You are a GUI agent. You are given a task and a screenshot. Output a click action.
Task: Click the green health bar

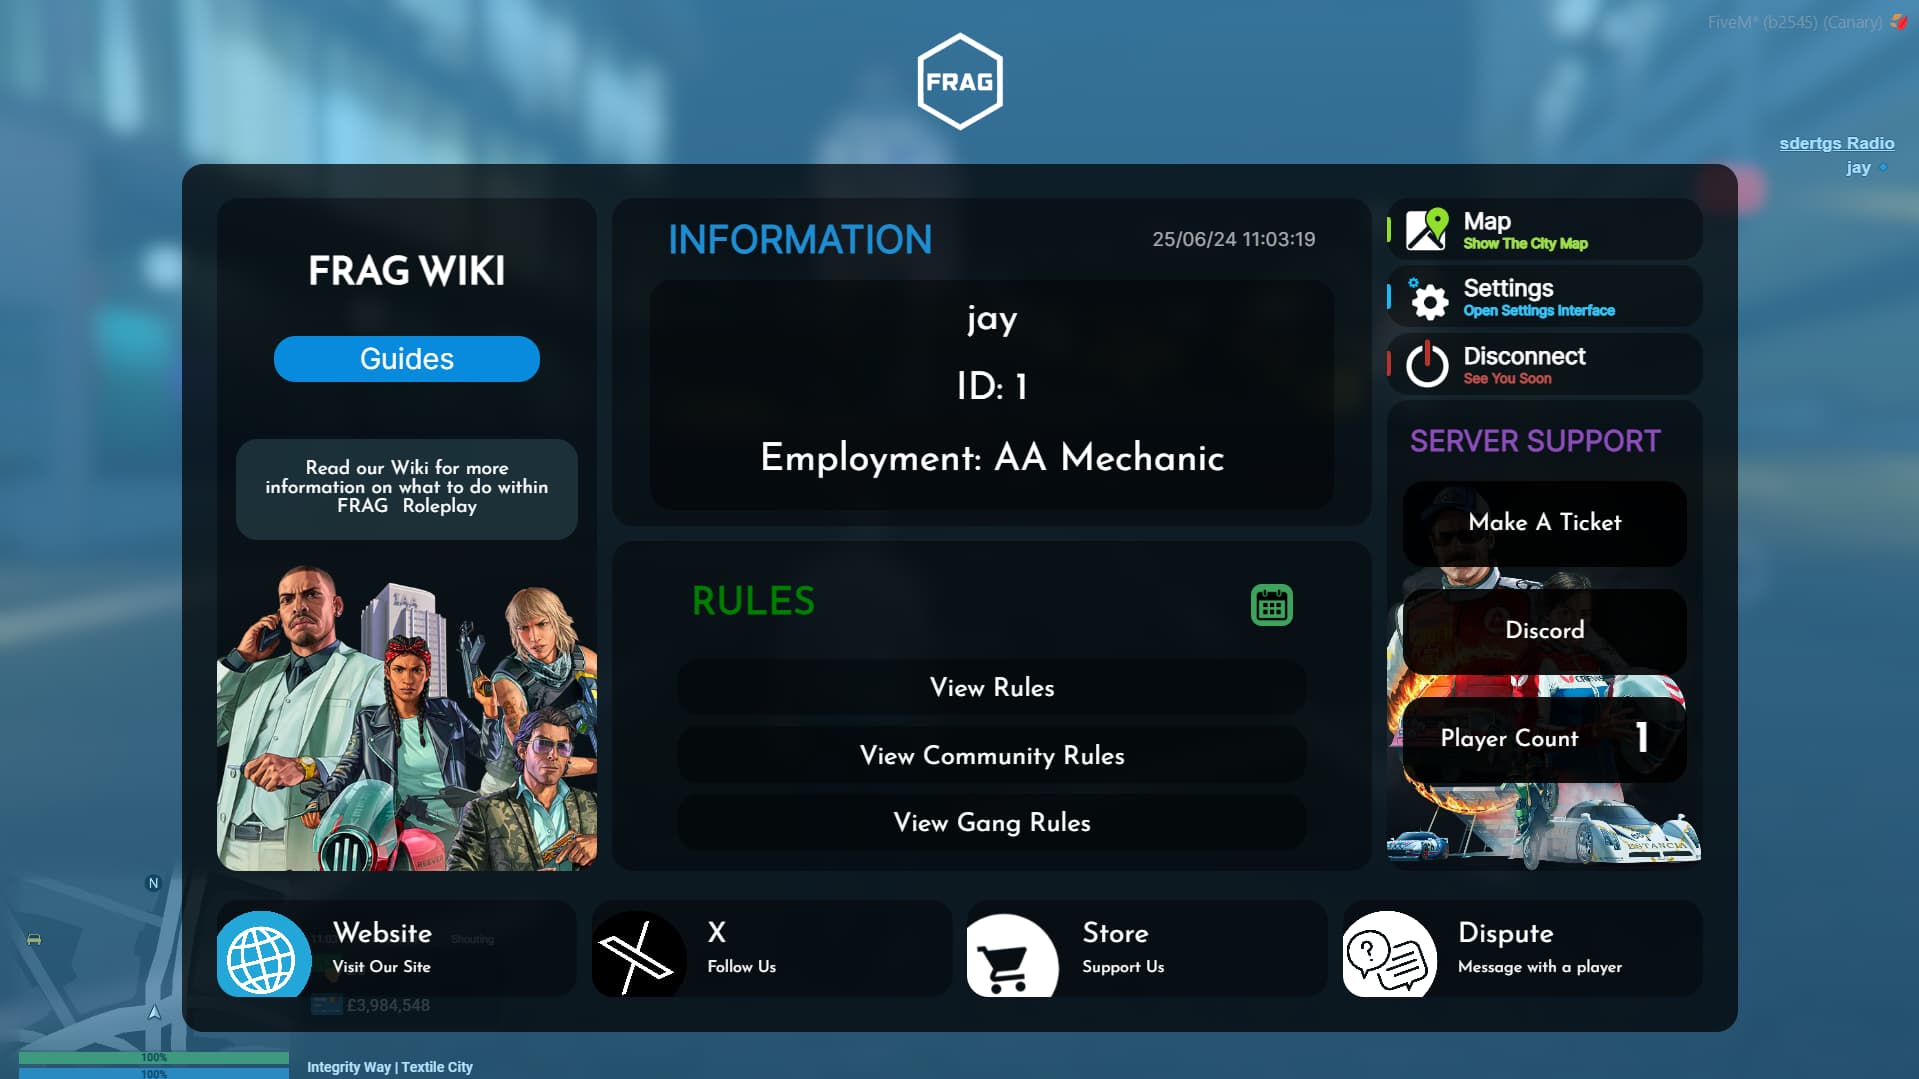click(154, 1057)
